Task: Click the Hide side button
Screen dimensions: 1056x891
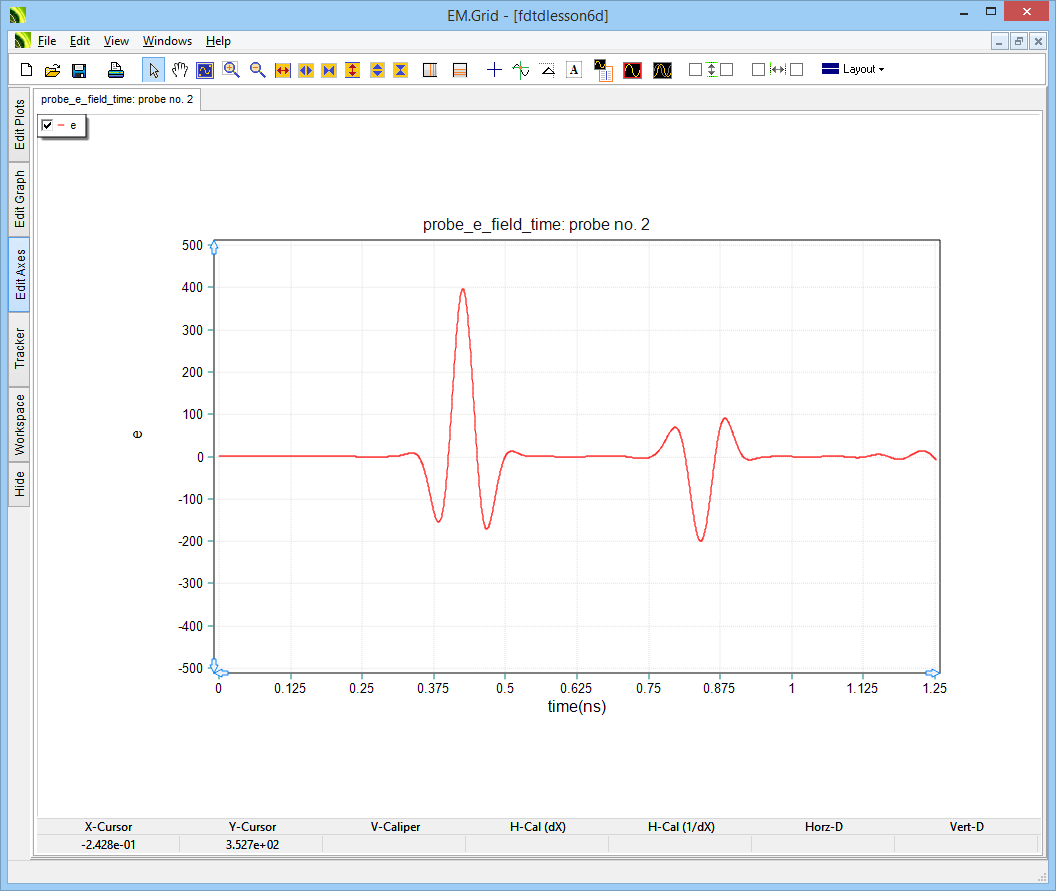Action: pos(20,484)
